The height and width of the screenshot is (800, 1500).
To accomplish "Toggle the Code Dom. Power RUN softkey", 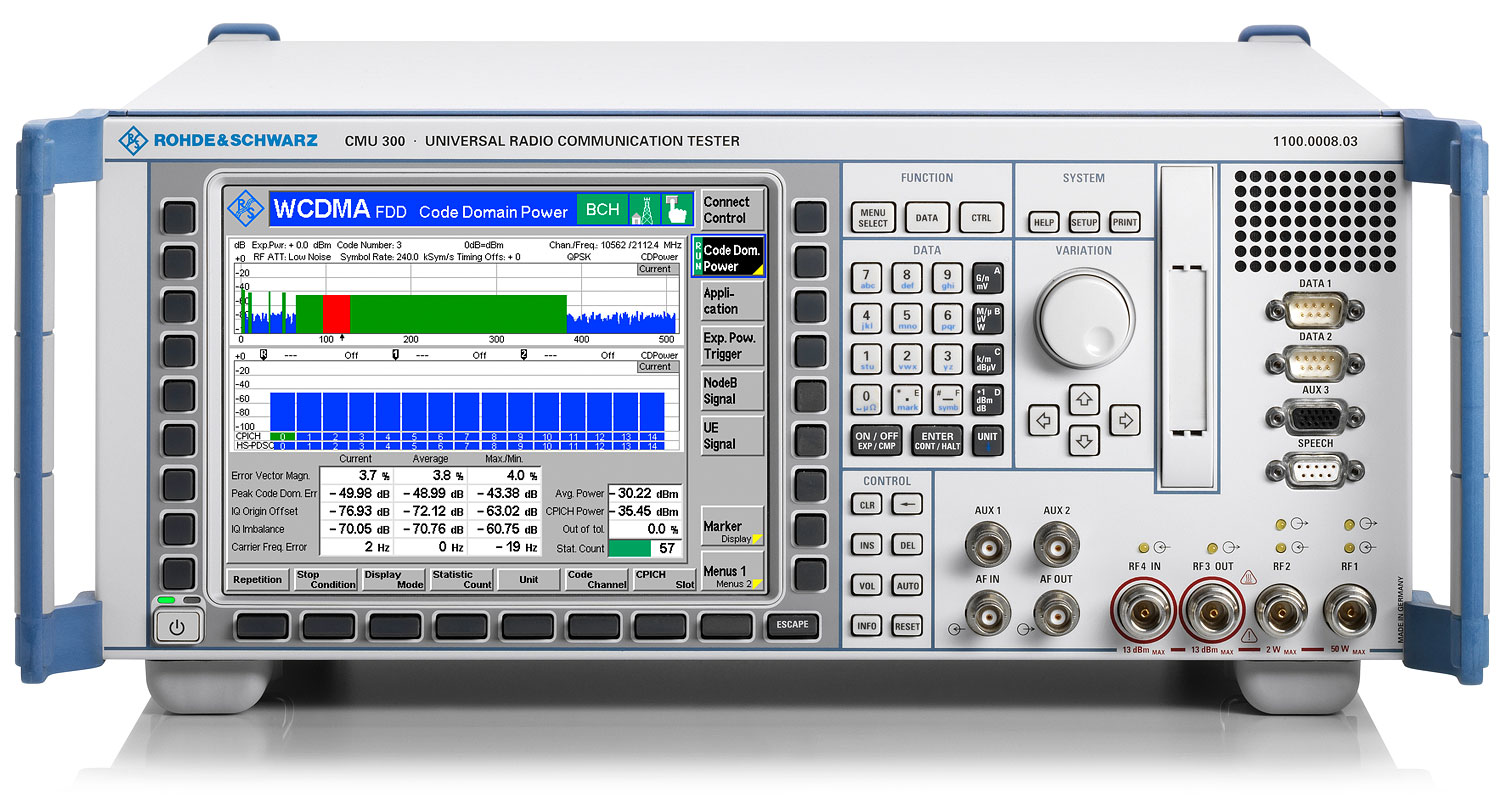I will (x=729, y=258).
